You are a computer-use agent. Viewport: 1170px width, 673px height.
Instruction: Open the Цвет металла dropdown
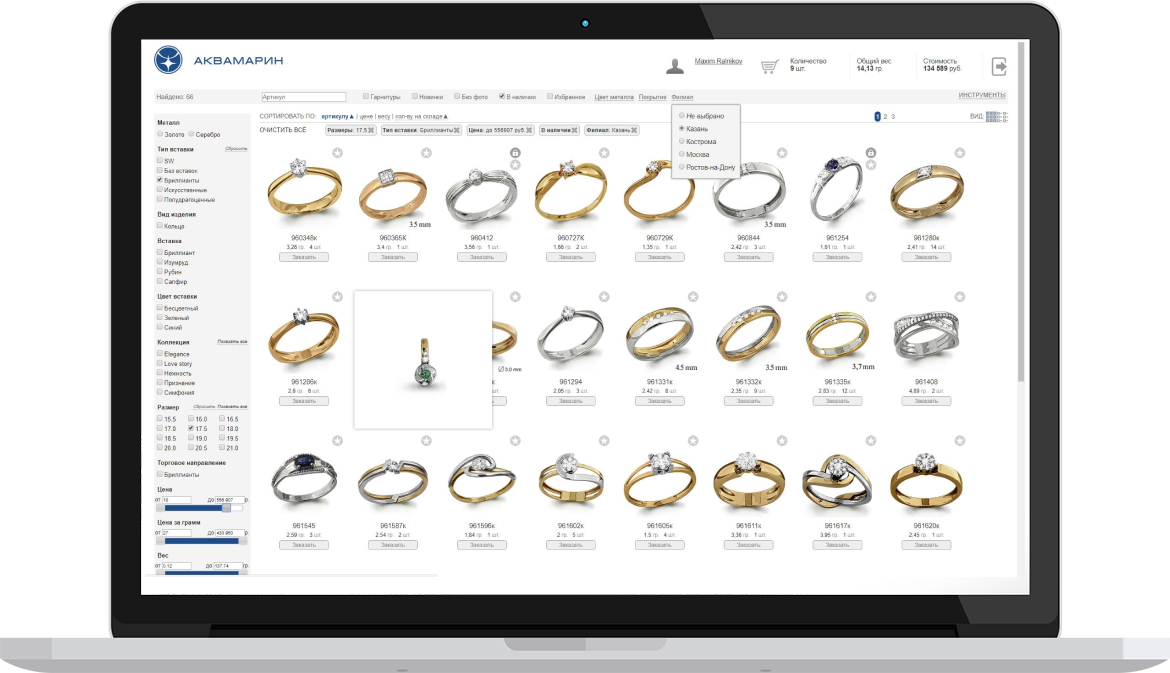[614, 97]
